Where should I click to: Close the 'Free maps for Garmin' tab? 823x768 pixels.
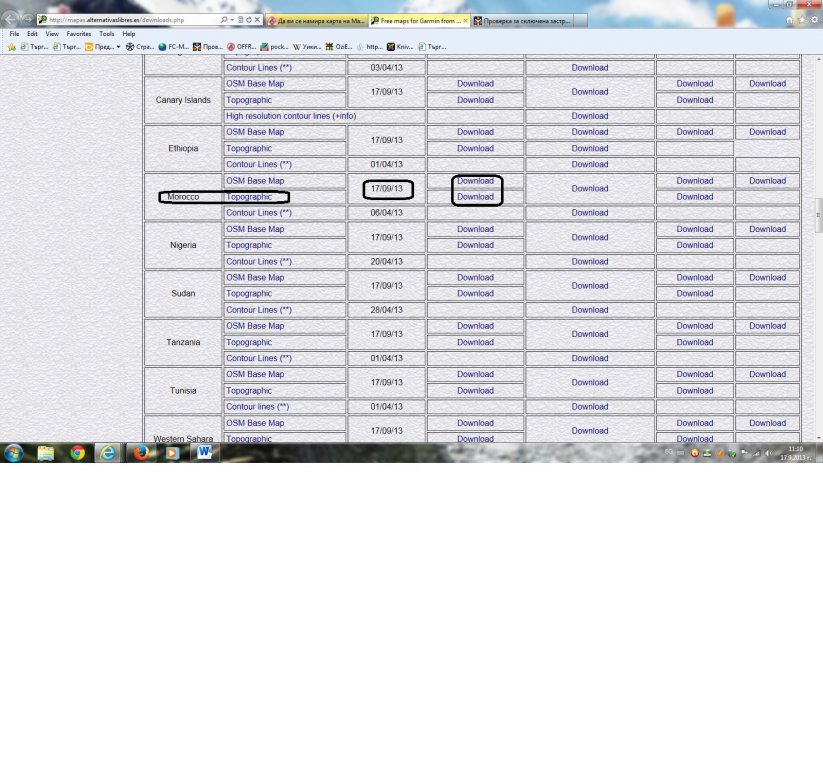click(x=465, y=20)
